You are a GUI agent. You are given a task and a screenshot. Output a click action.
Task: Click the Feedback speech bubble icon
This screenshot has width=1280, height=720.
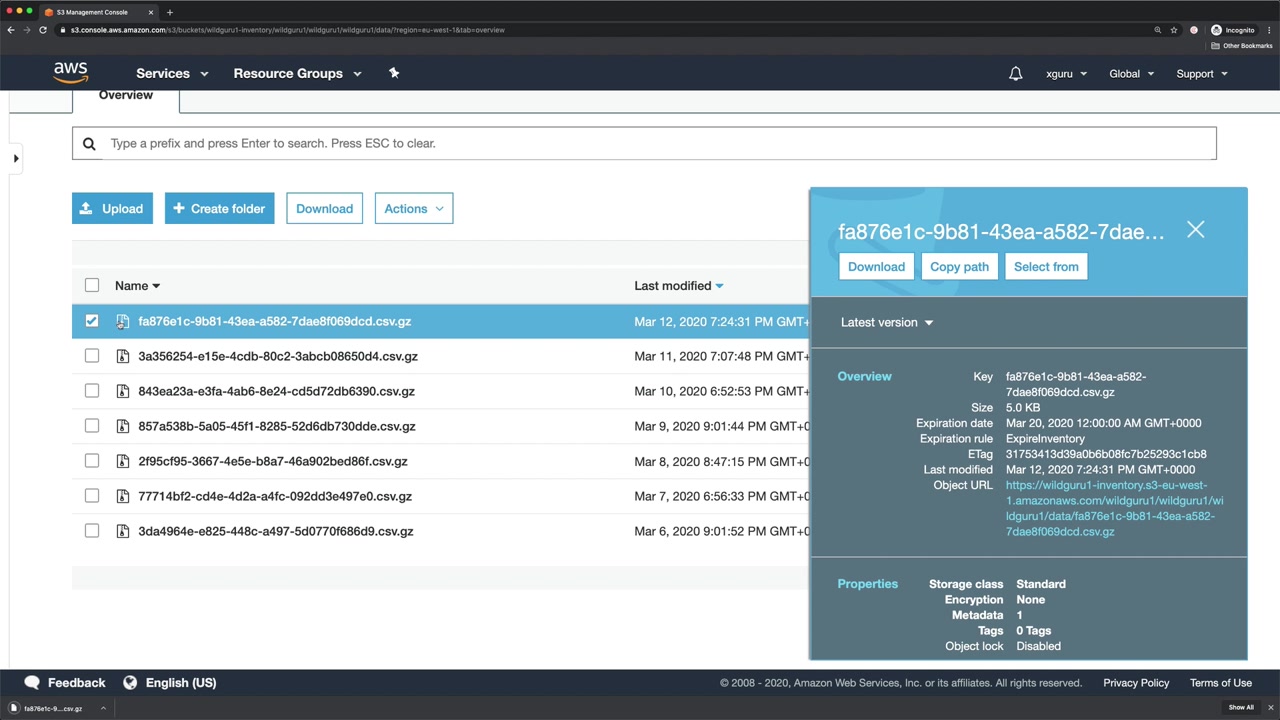(x=32, y=682)
